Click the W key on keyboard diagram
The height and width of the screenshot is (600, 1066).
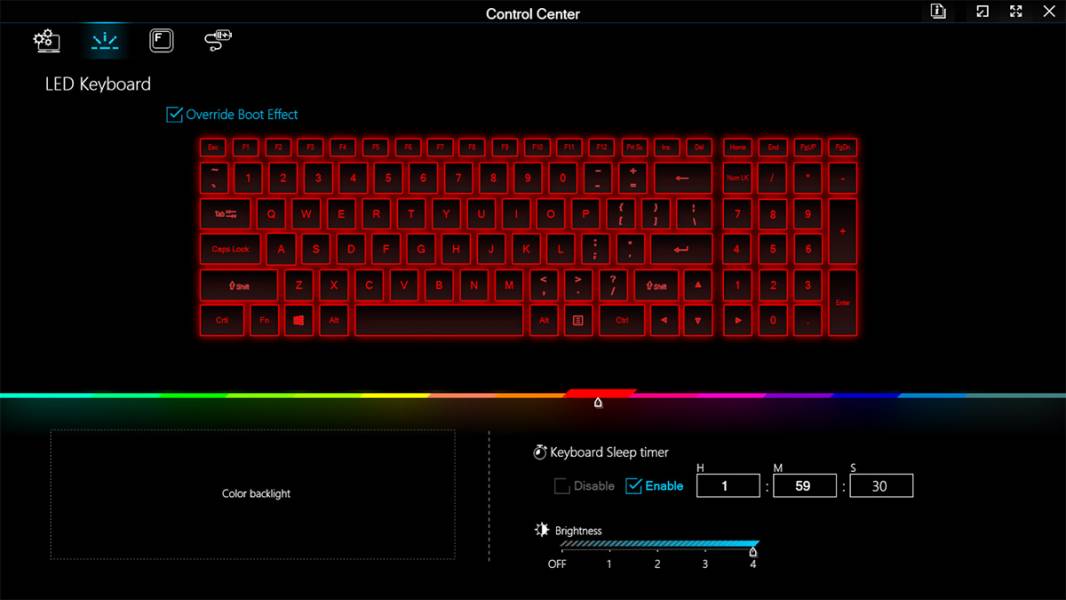click(306, 214)
